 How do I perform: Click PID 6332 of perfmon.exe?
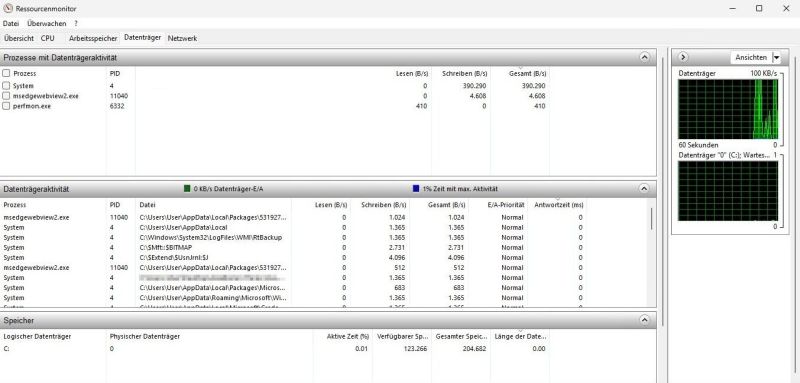tap(117, 106)
